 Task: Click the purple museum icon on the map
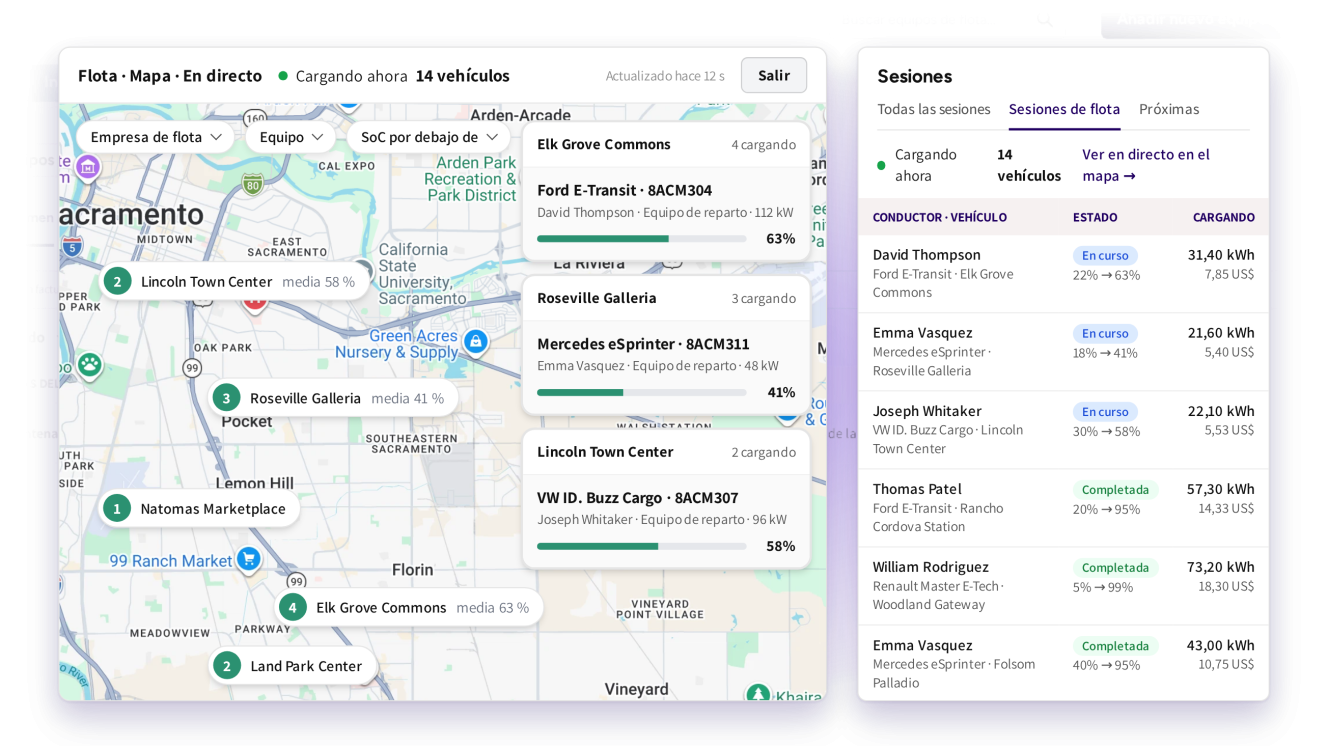(88, 166)
